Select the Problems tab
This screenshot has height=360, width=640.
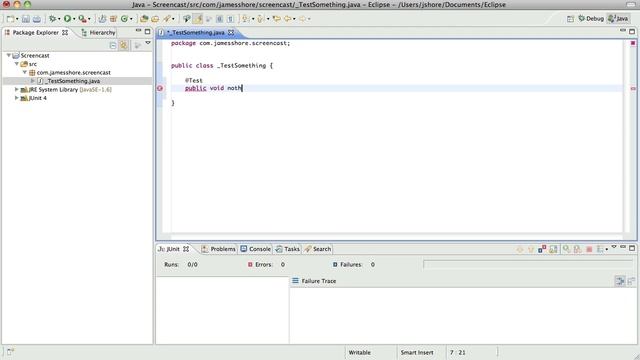[x=219, y=249]
